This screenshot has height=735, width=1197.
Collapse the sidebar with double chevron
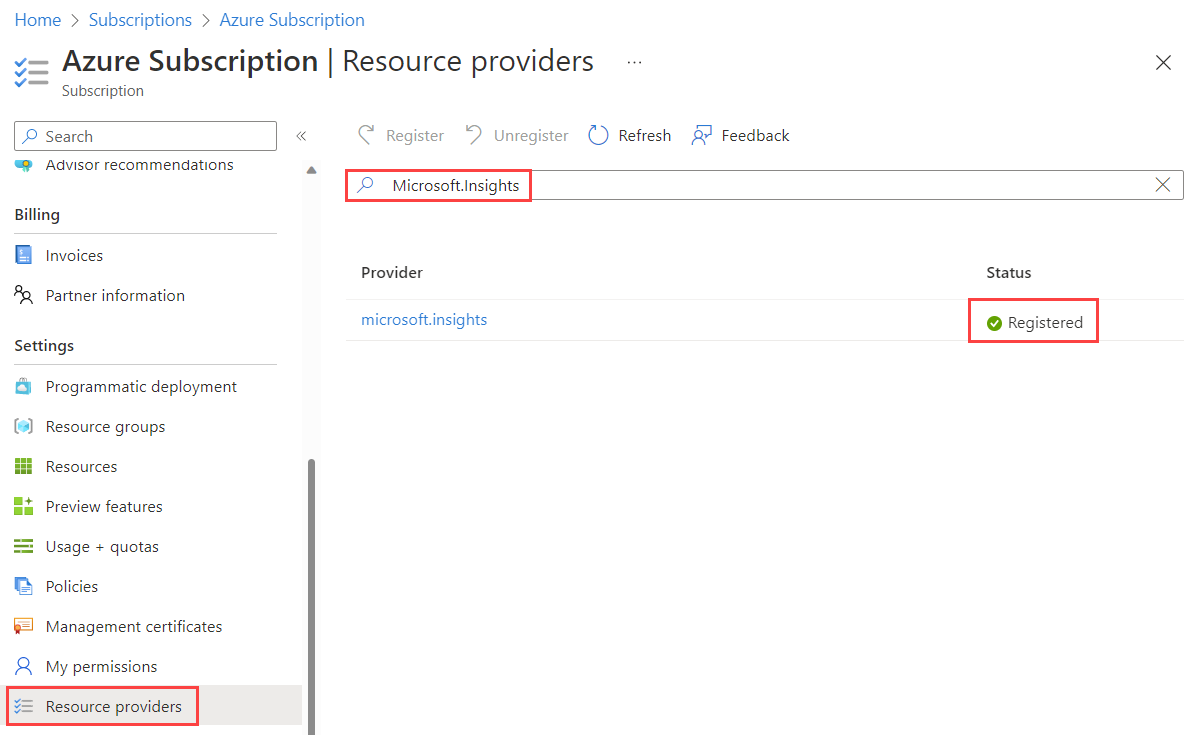click(x=301, y=136)
